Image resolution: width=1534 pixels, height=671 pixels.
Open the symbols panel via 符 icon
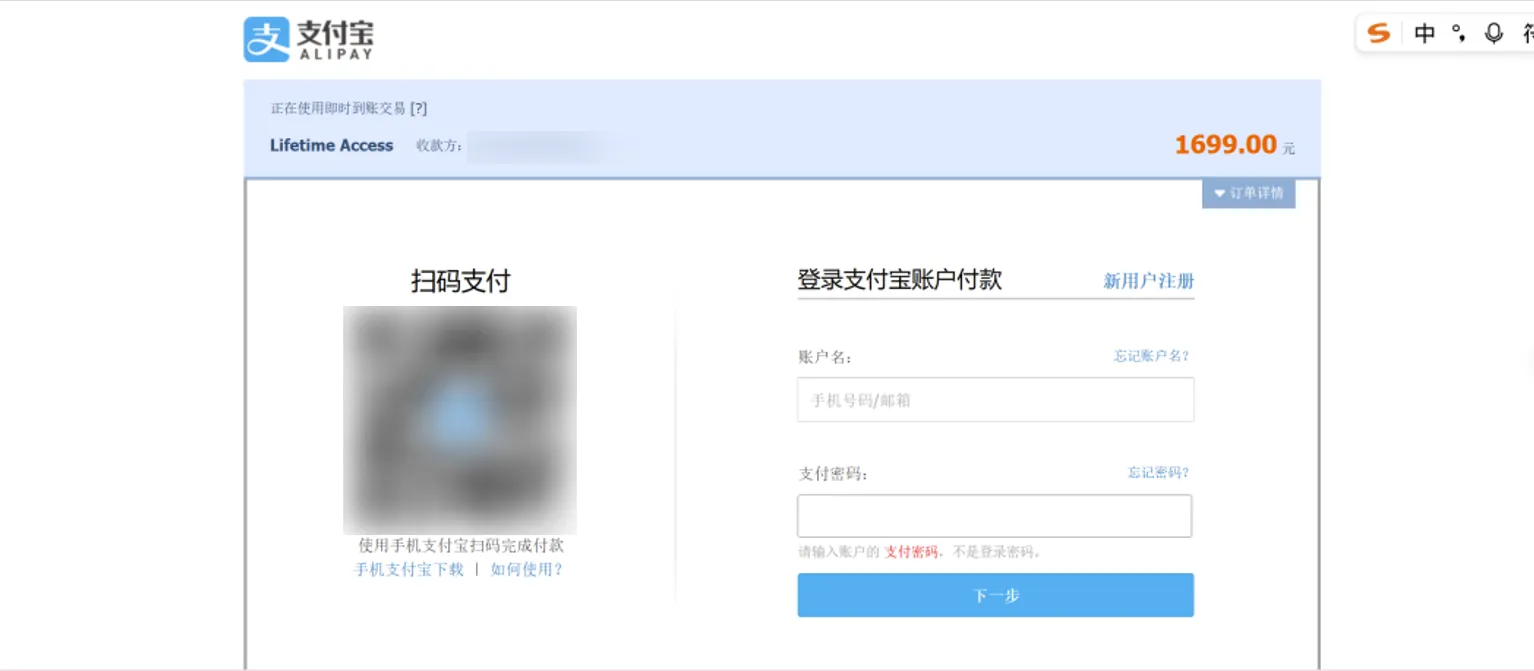pos(1528,33)
